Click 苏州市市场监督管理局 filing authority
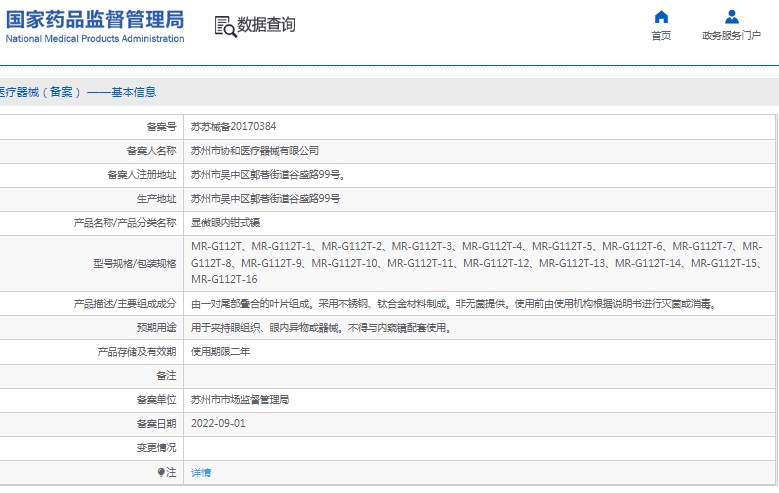The height and width of the screenshot is (493, 779). coord(240,400)
